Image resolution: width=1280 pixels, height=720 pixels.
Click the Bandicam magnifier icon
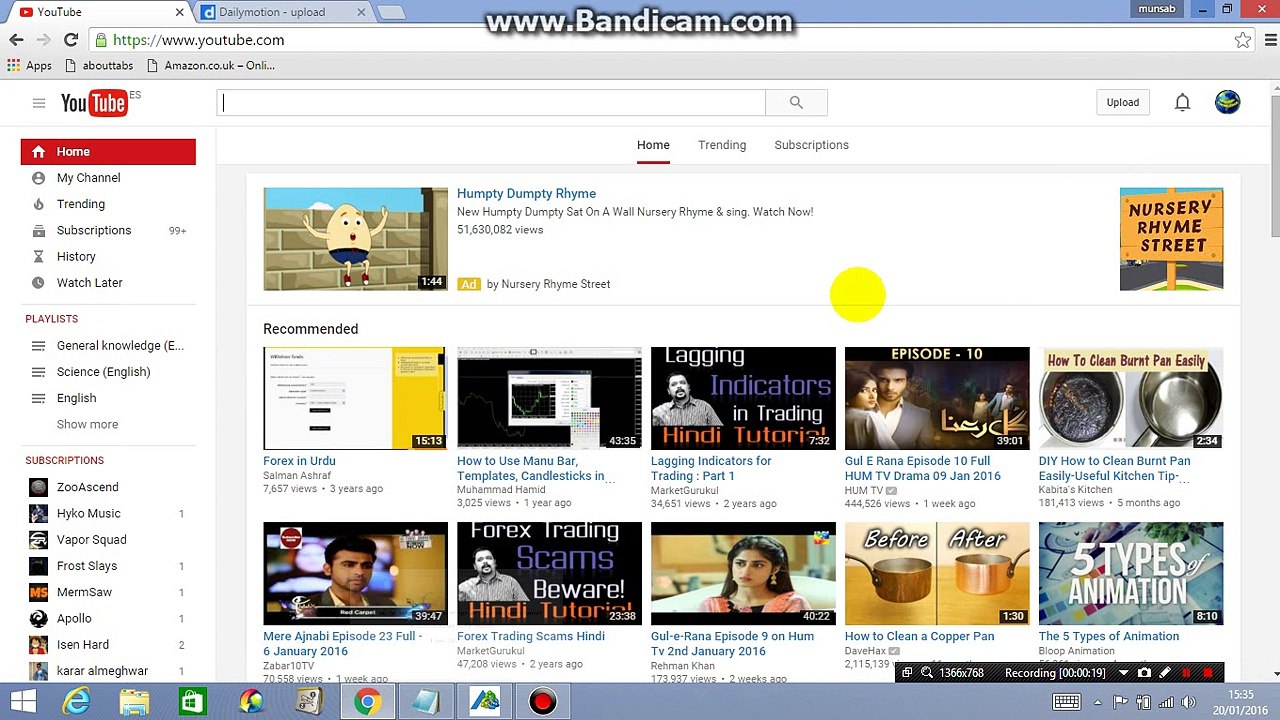point(927,673)
